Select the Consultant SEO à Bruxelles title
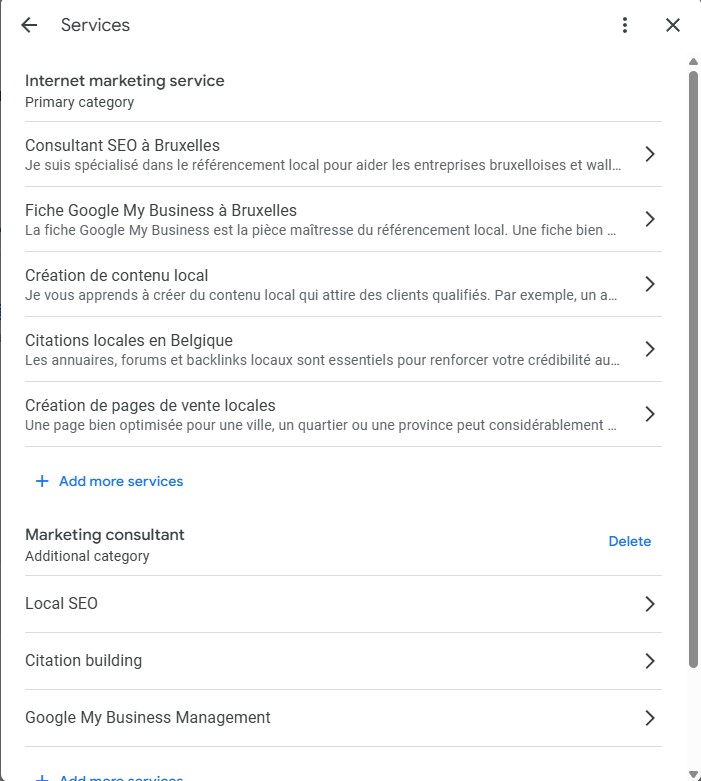The width and height of the screenshot is (701, 781). coord(123,145)
